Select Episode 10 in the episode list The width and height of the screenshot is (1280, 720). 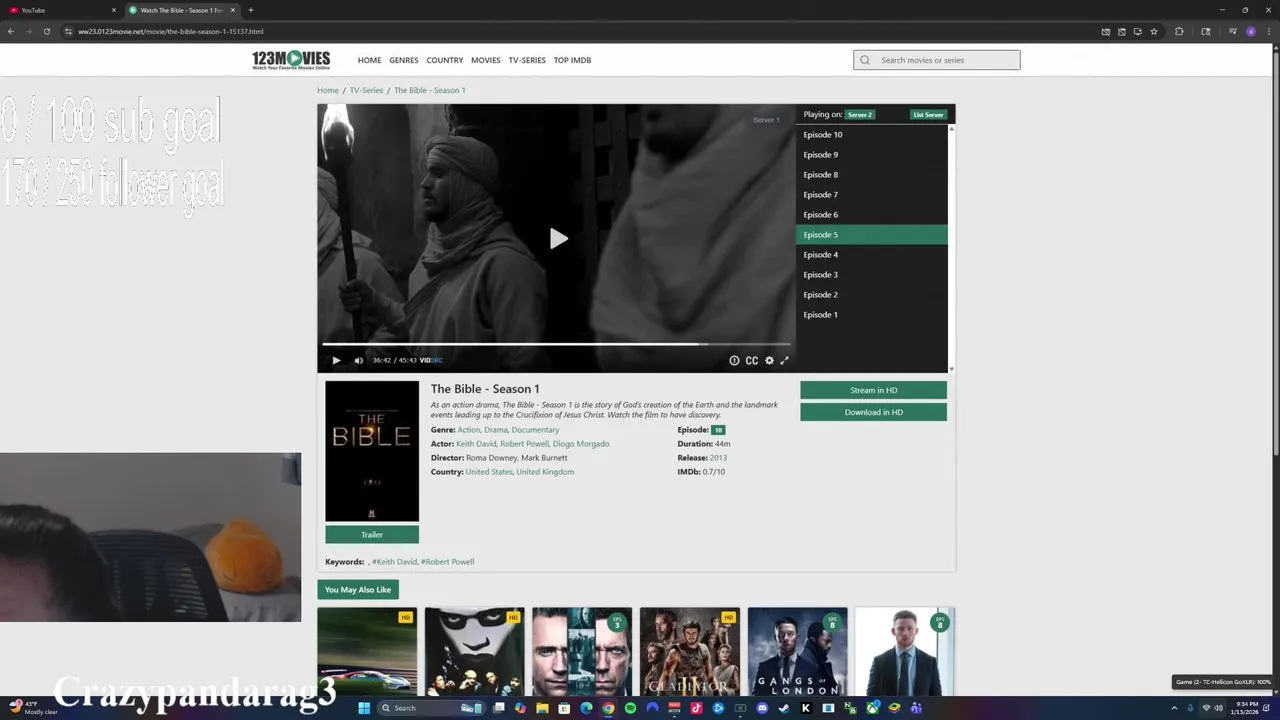(x=871, y=135)
